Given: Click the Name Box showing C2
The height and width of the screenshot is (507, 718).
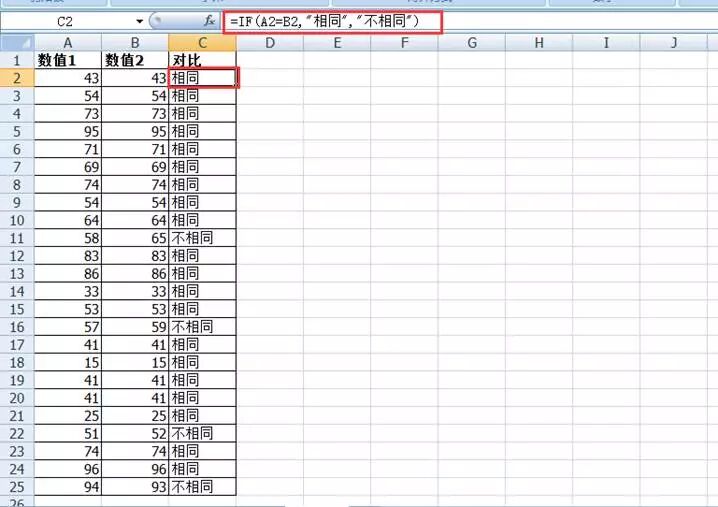Looking at the screenshot, I should [x=67, y=22].
